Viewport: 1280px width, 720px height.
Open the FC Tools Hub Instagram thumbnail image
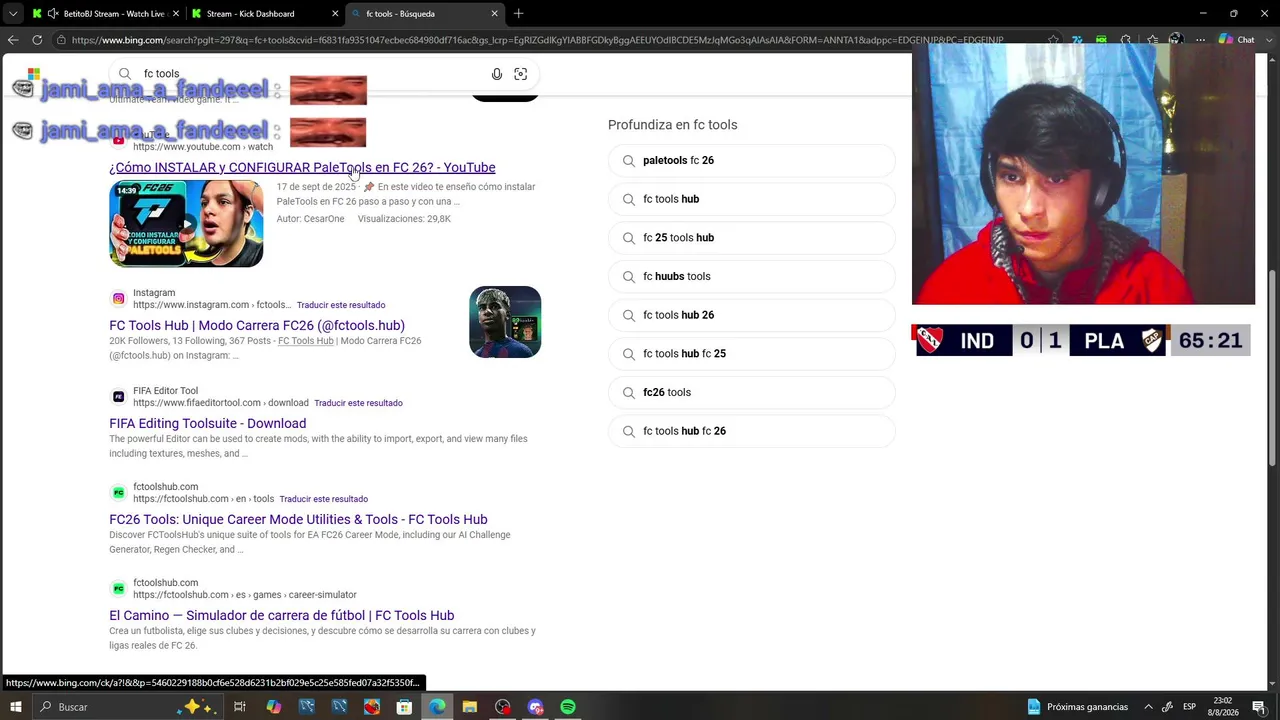505,322
